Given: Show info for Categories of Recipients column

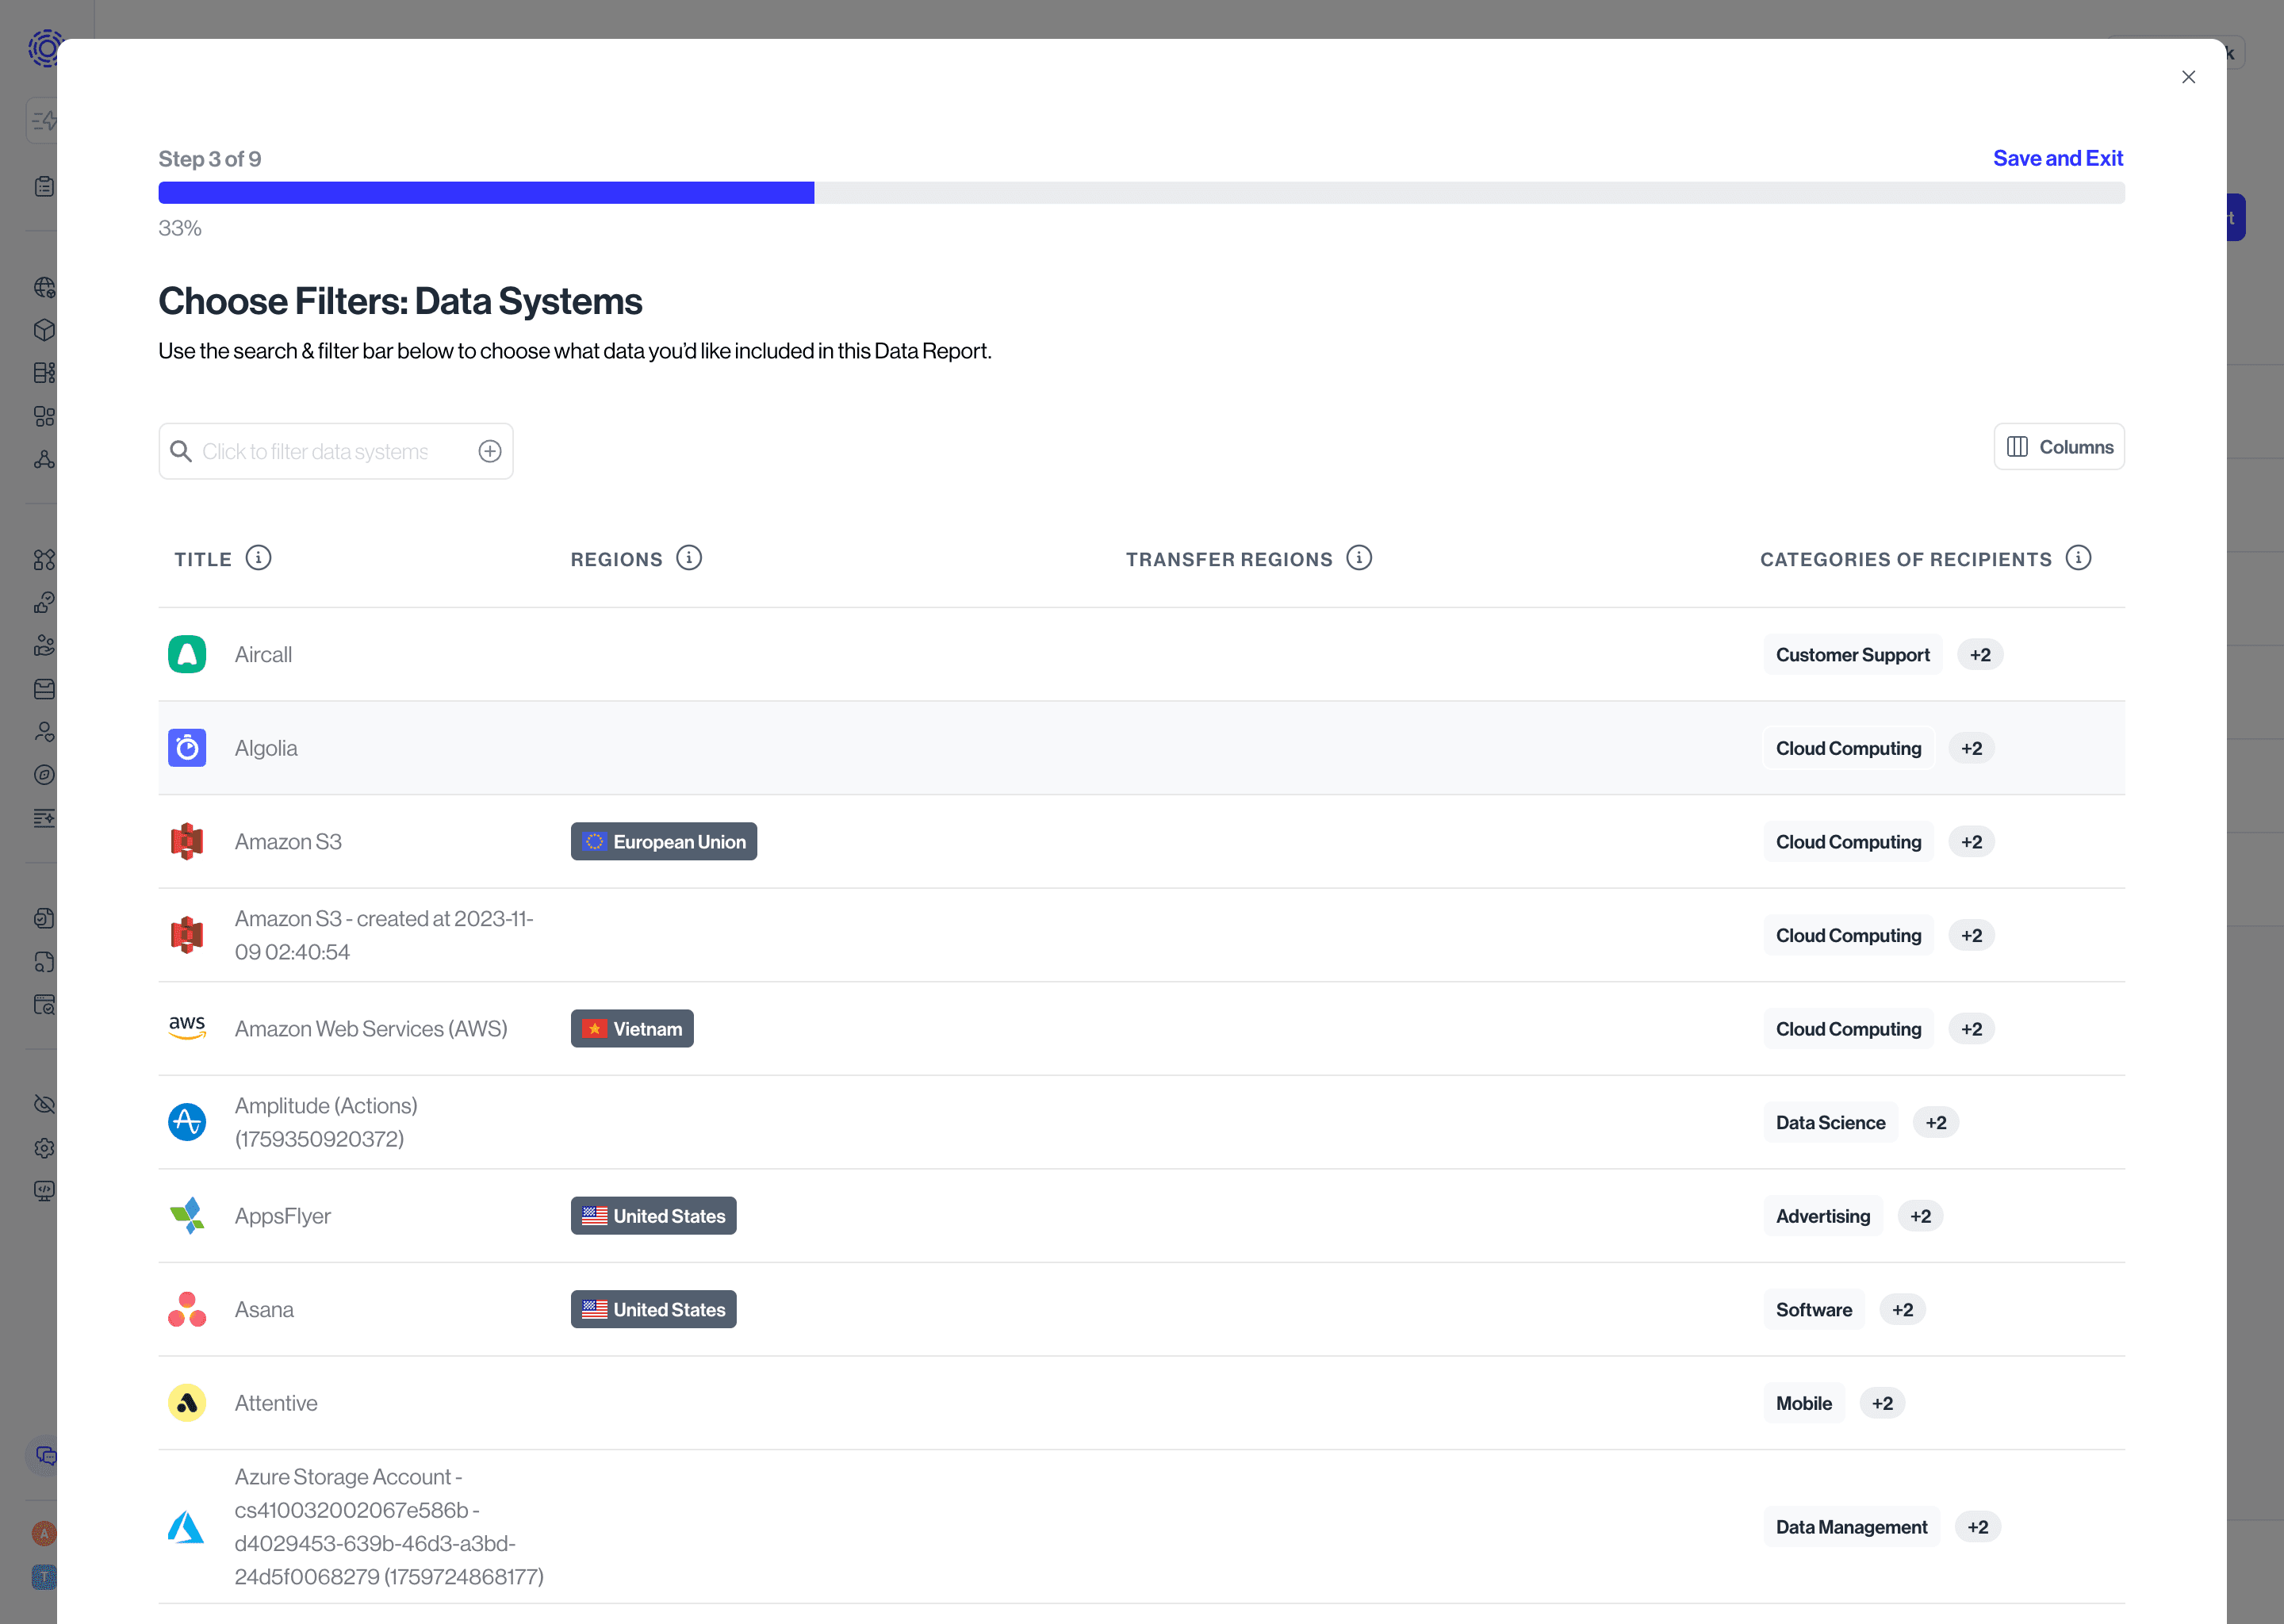Looking at the screenshot, I should pyautogui.click(x=2078, y=558).
